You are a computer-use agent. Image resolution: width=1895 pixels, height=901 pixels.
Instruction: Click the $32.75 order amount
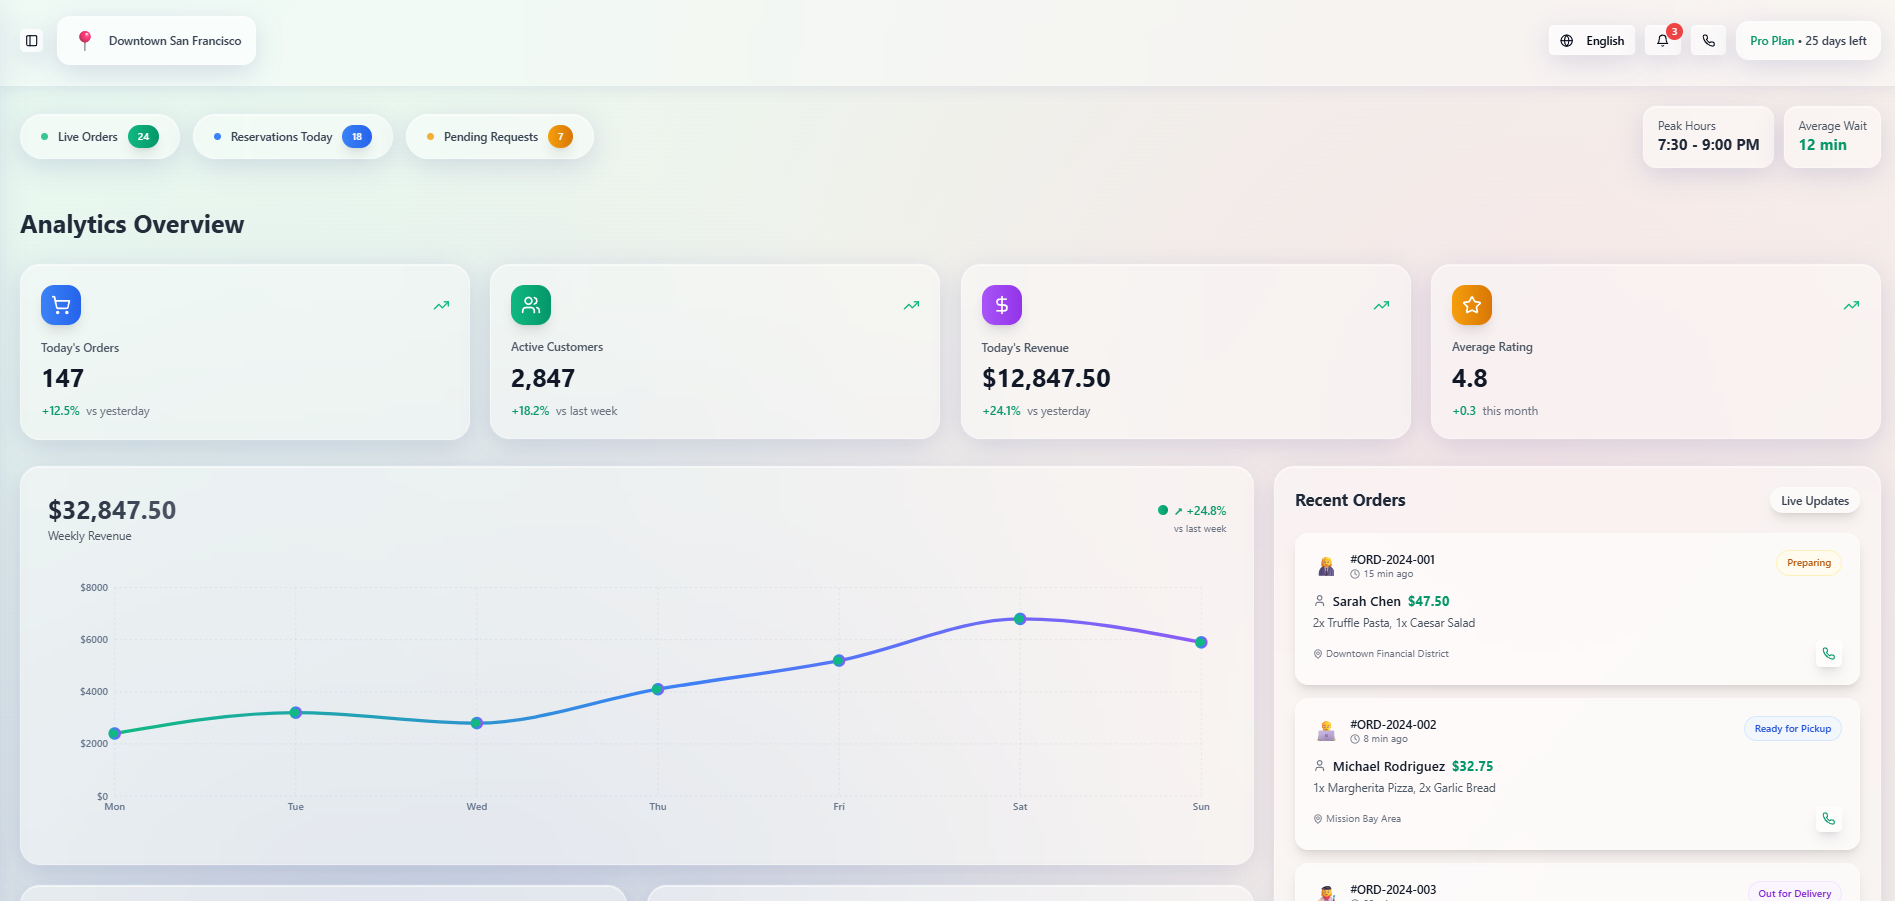(x=1472, y=766)
